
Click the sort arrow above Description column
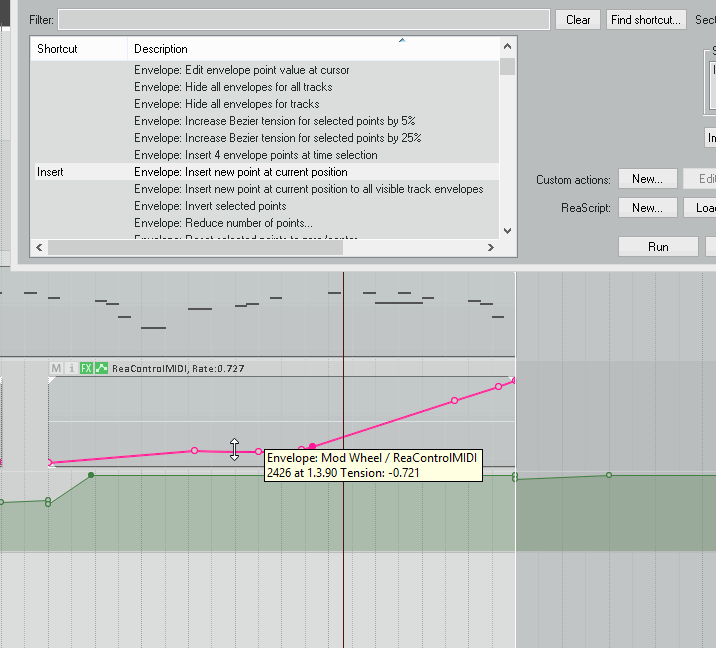[402, 41]
